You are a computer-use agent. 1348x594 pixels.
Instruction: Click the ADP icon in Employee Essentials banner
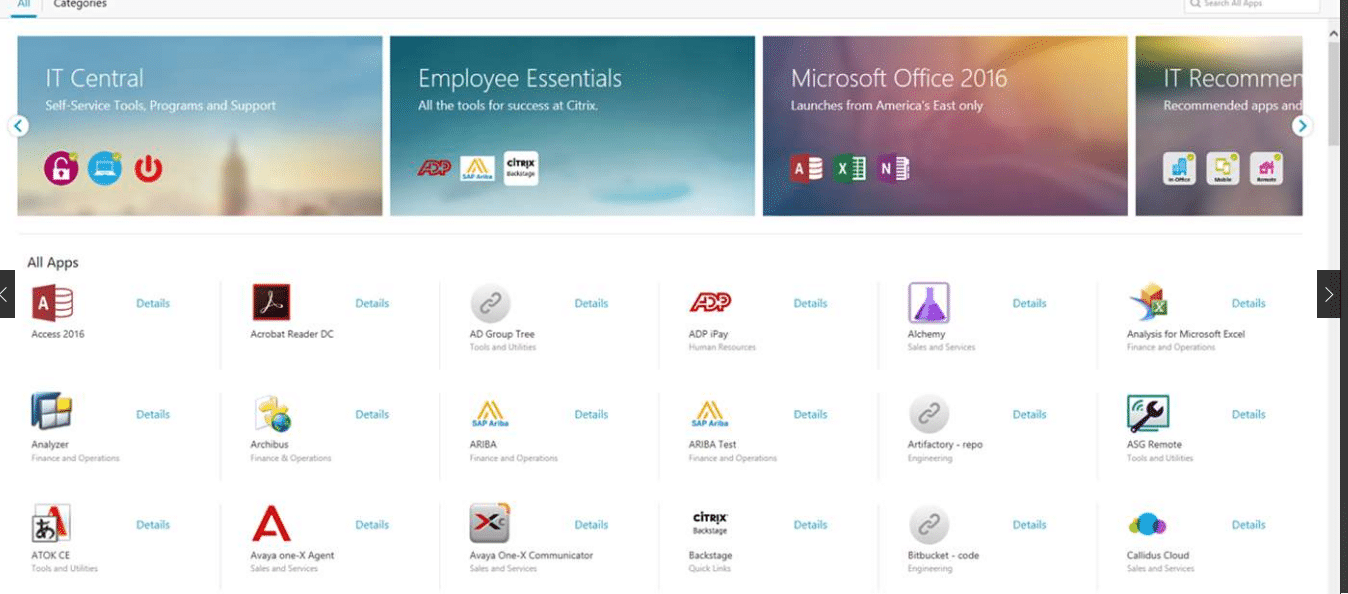tap(434, 168)
